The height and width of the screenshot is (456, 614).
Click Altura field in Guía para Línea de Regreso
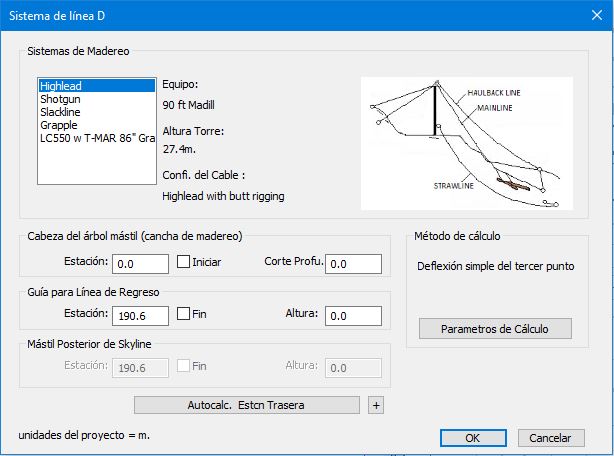click(354, 316)
